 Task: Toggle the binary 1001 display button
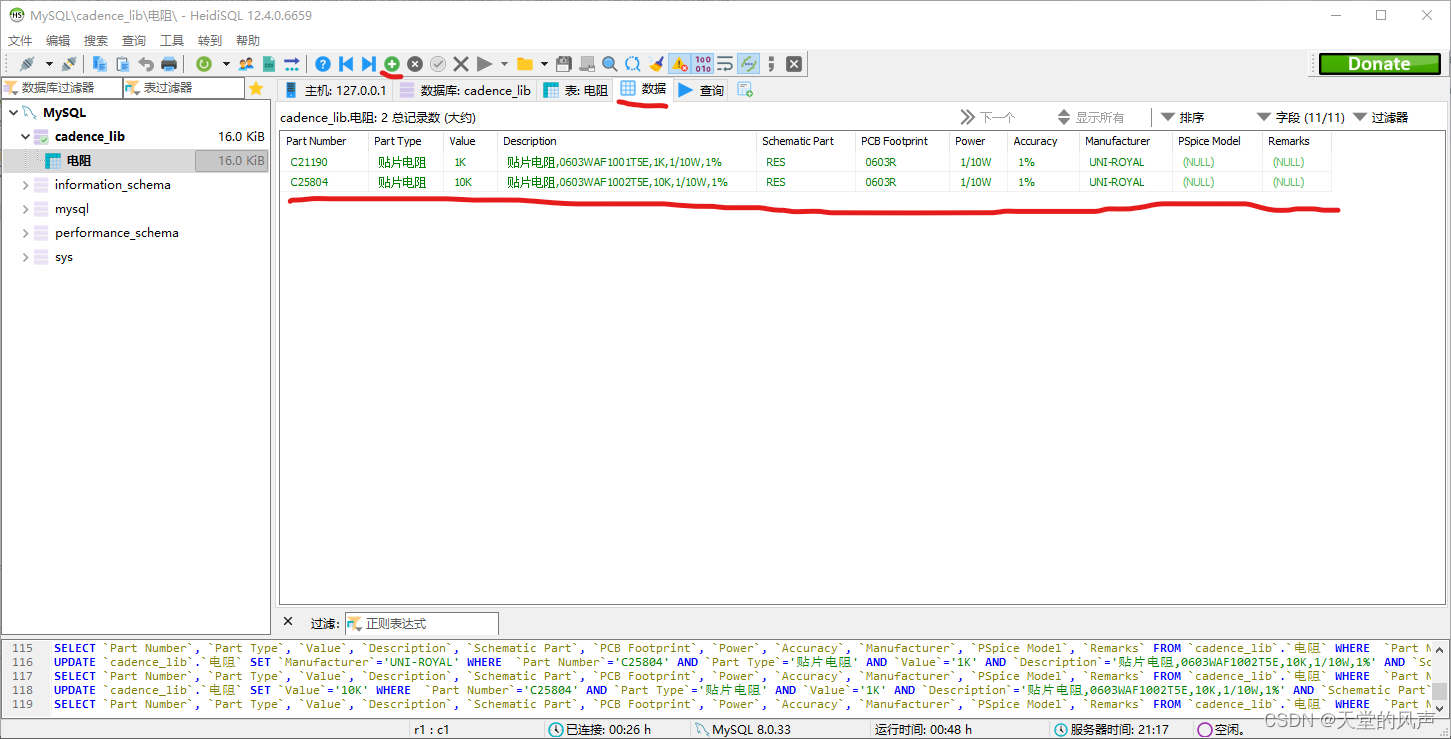pyautogui.click(x=703, y=64)
